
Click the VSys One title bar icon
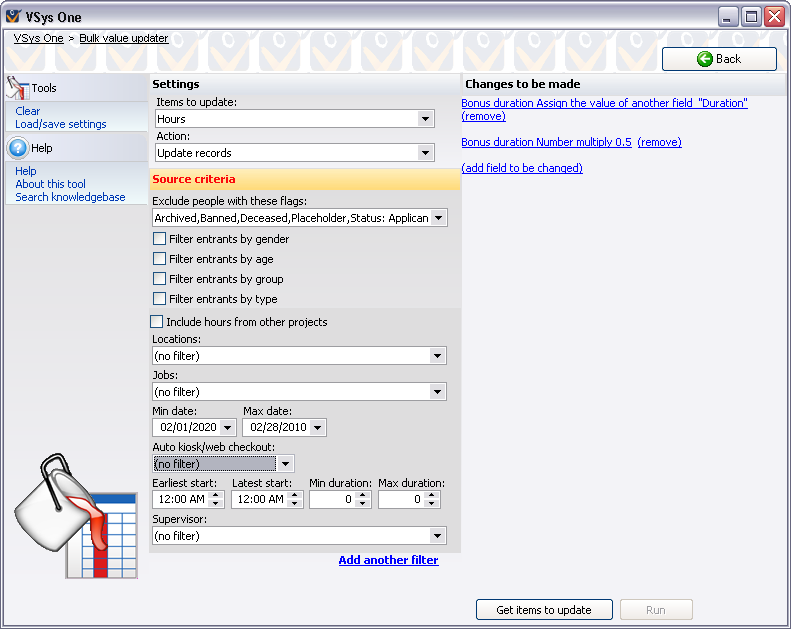[x=13, y=17]
